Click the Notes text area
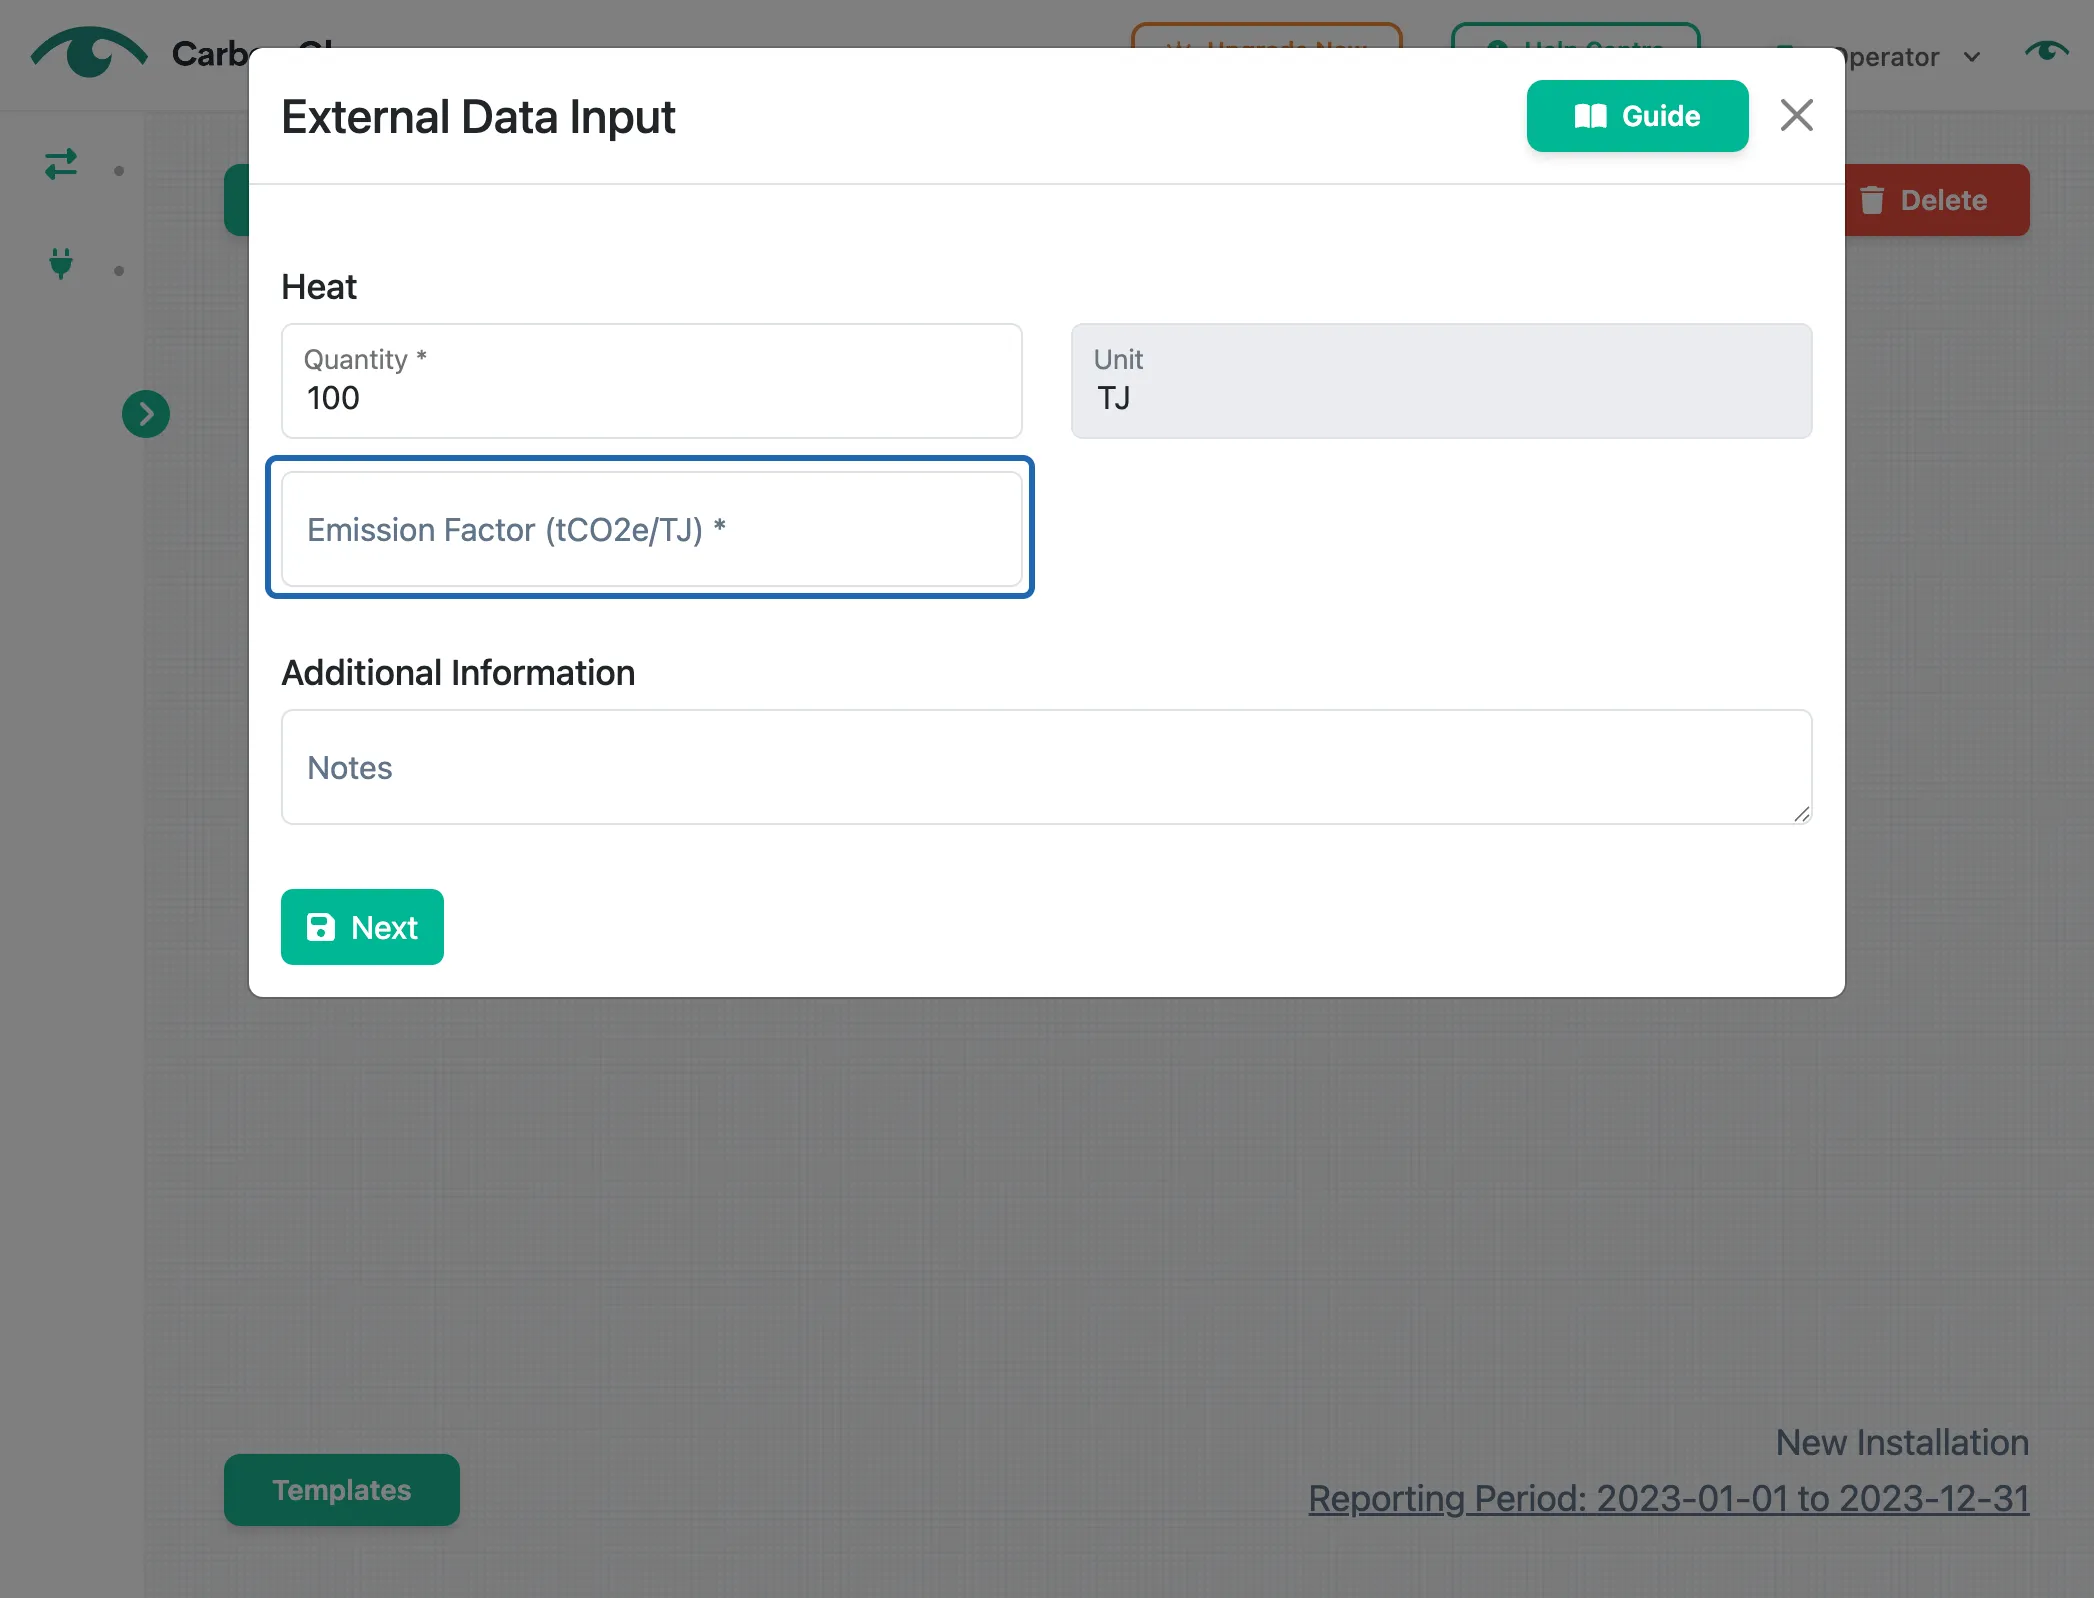Viewport: 2094px width, 1598px height. tap(1046, 767)
